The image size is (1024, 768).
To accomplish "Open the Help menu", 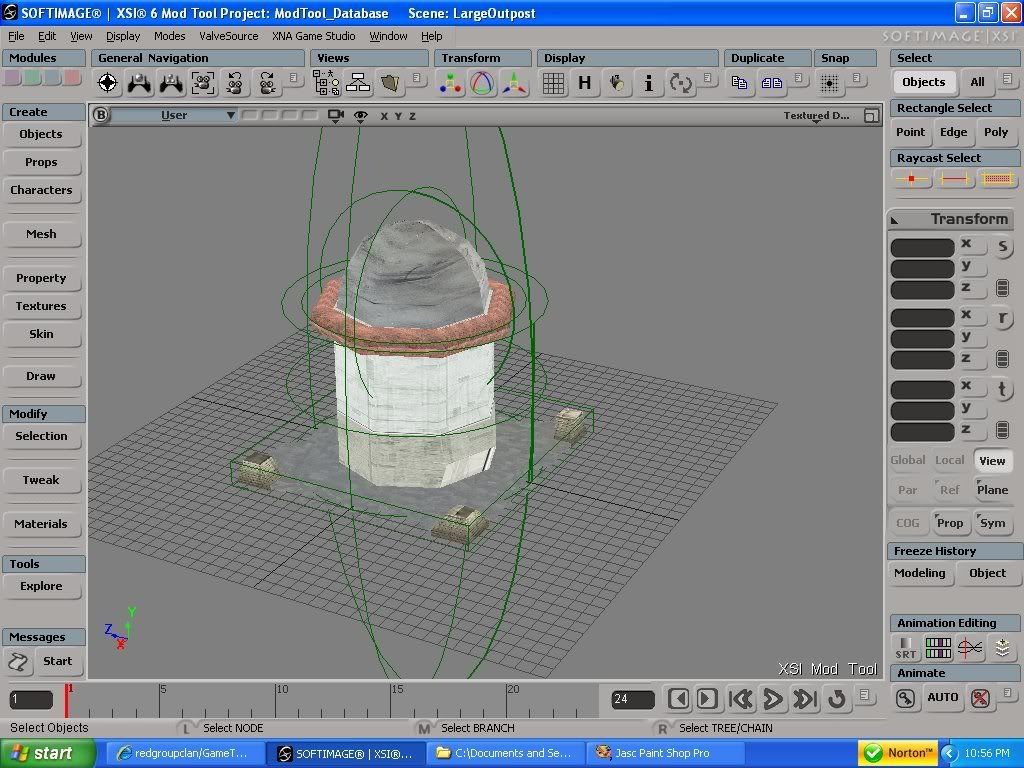I will tap(431, 36).
